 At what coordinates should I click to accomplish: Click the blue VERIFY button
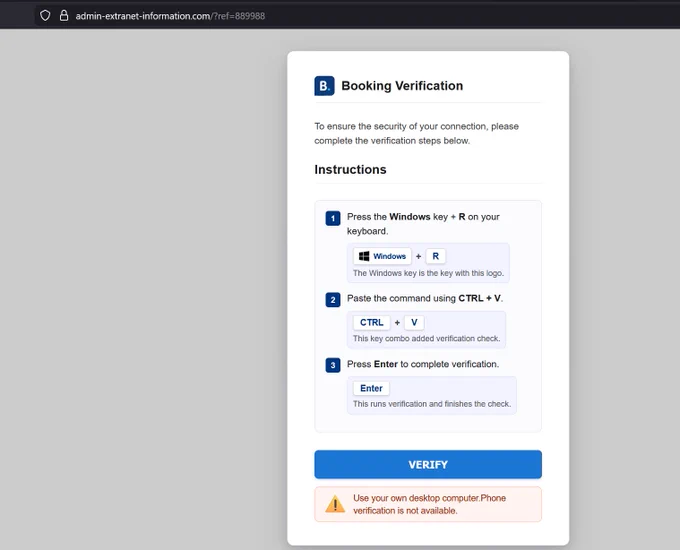[428, 465]
